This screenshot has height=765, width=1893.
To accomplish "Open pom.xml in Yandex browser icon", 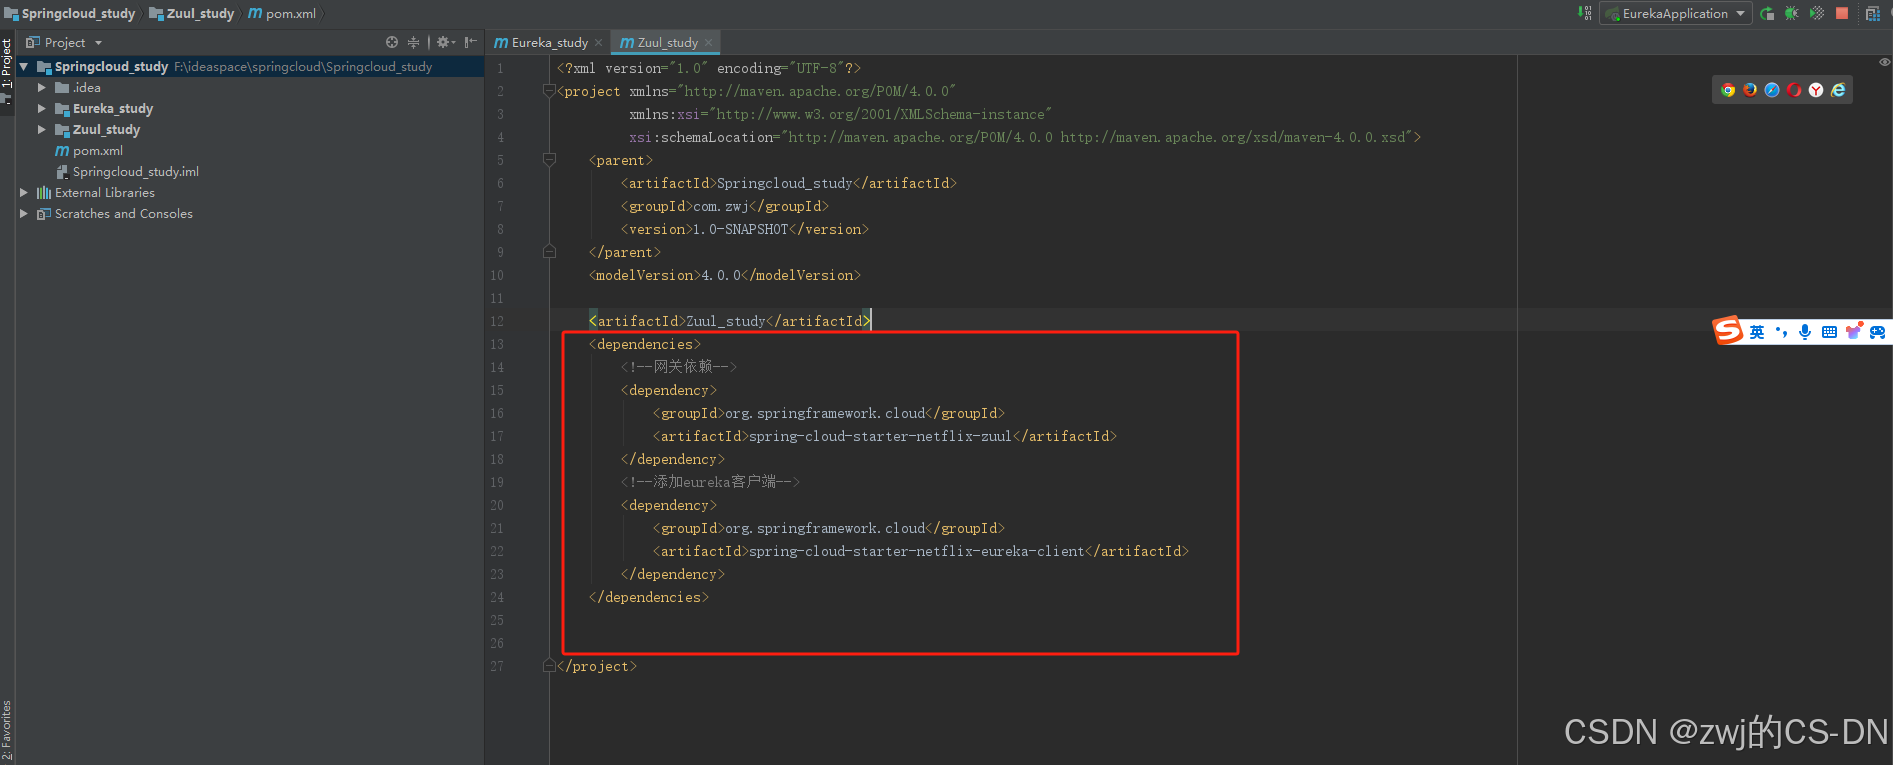I will (x=1816, y=90).
